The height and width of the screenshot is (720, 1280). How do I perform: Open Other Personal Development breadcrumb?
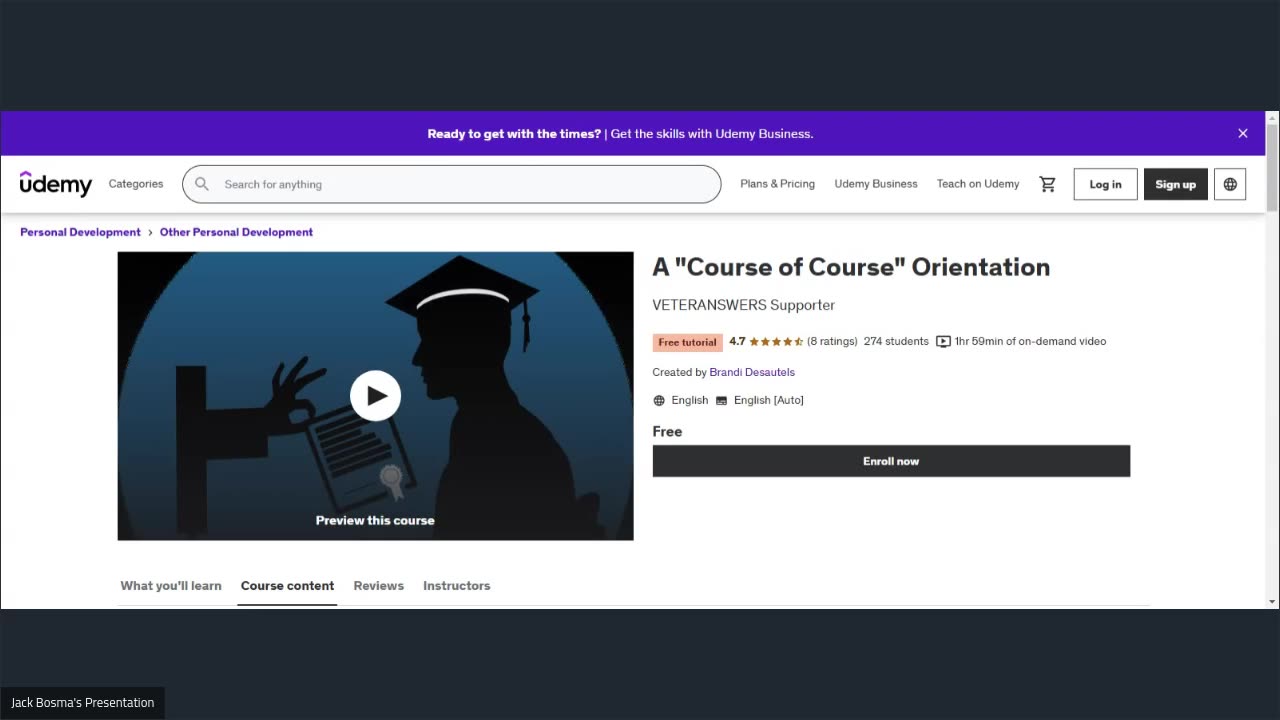pyautogui.click(x=236, y=232)
